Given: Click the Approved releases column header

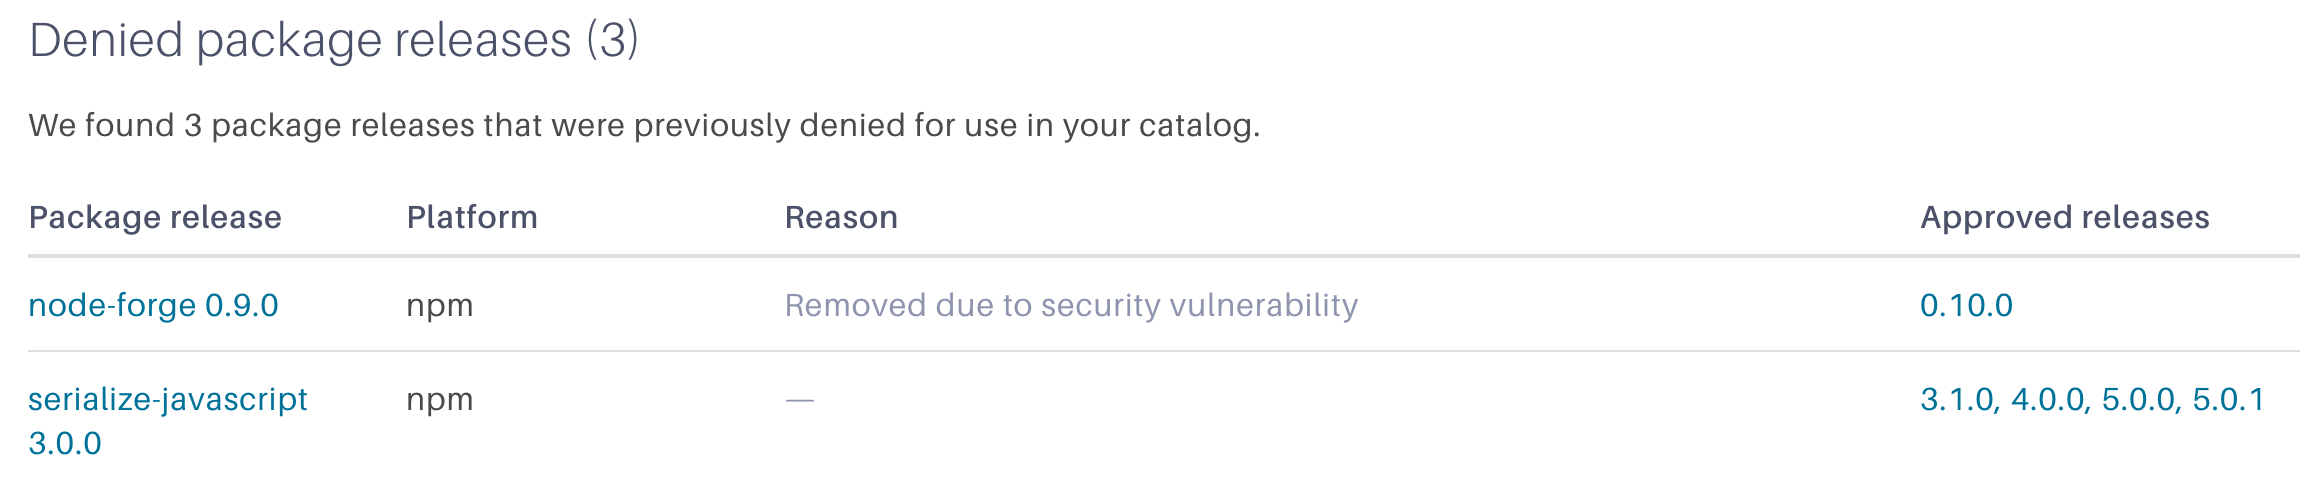Looking at the screenshot, I should click(2064, 217).
